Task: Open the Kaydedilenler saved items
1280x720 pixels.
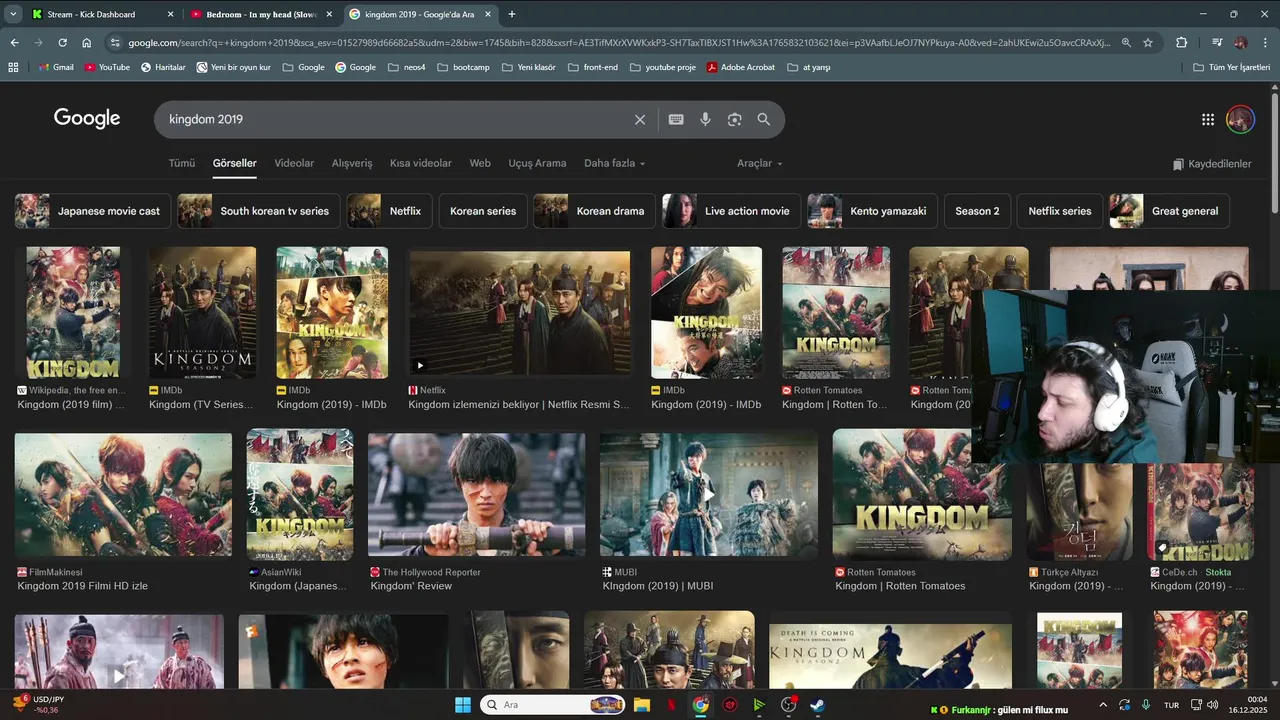Action: pos(1212,163)
